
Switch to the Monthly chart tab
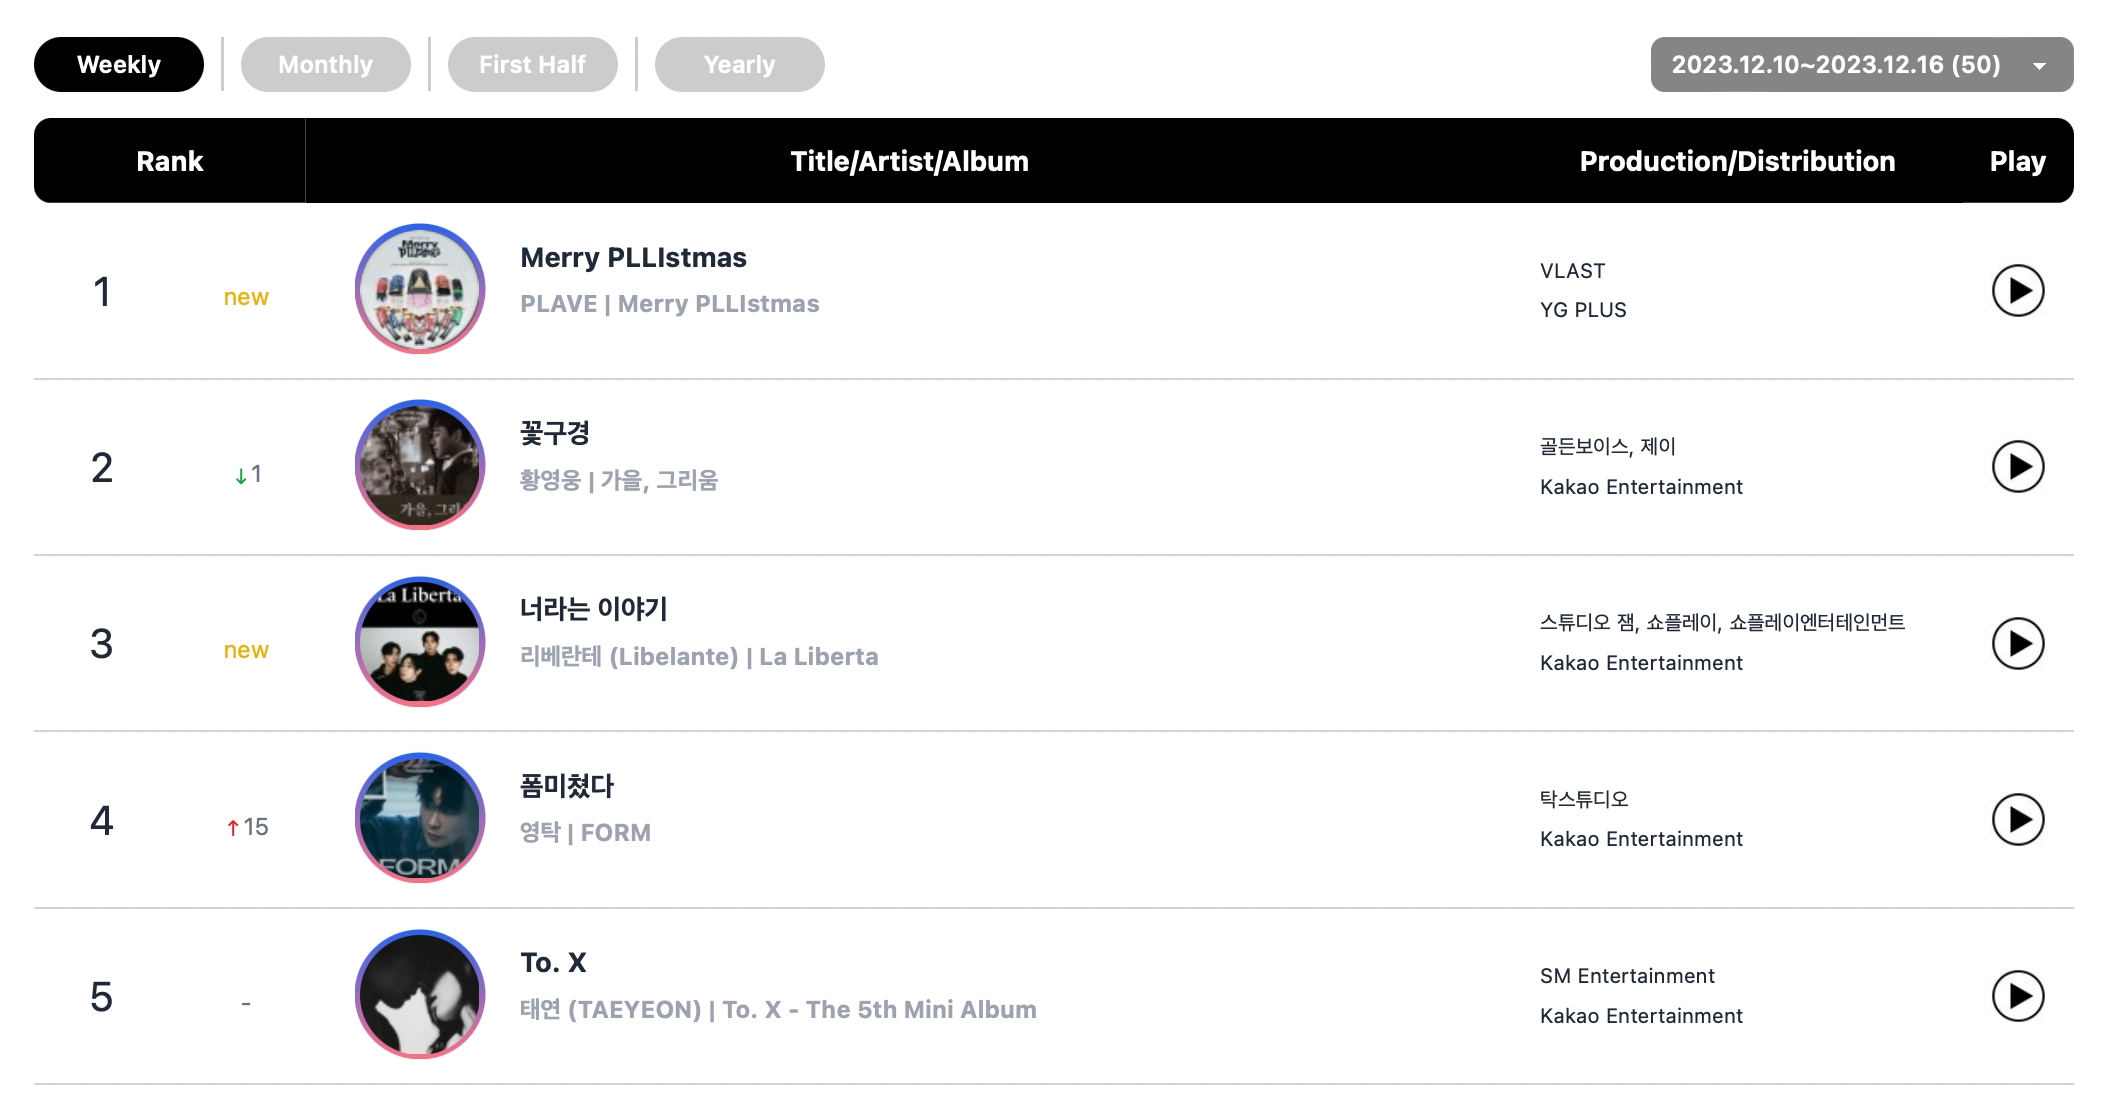click(325, 65)
